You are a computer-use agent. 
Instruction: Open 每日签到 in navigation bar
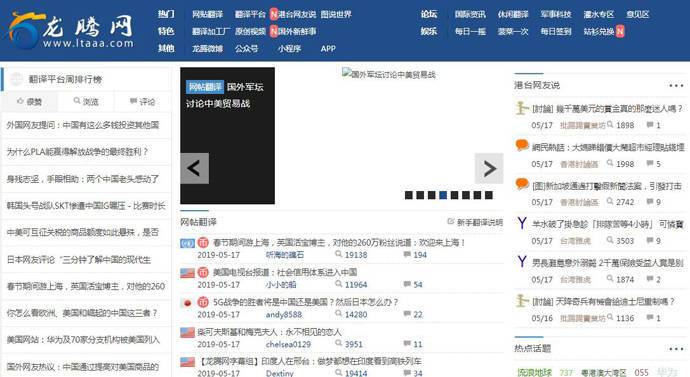pos(556,31)
